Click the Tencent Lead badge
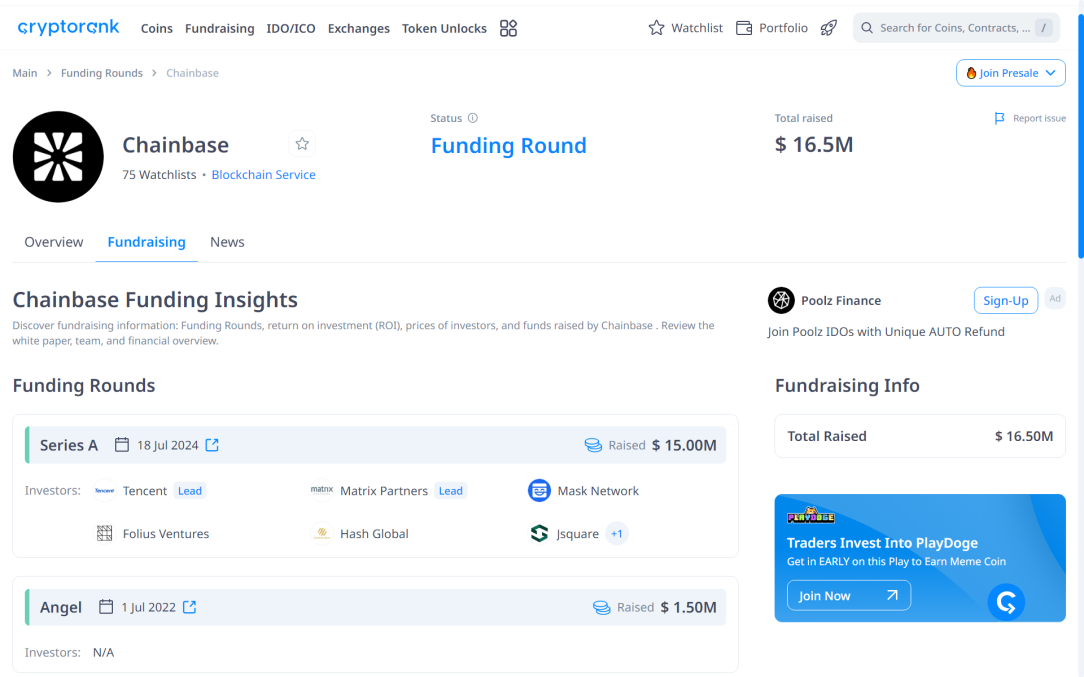This screenshot has width=1084, height=677. click(190, 490)
